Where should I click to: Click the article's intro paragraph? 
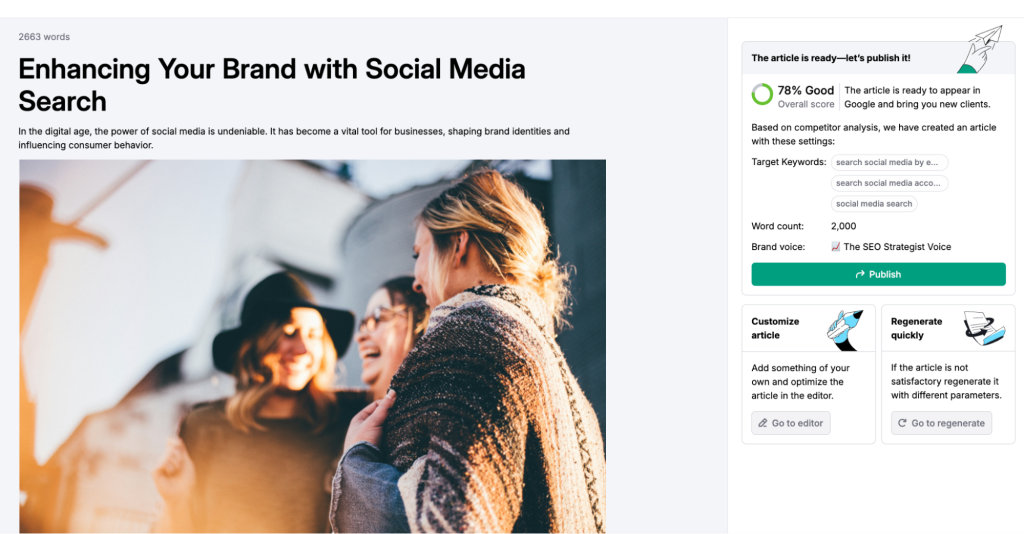pos(294,138)
